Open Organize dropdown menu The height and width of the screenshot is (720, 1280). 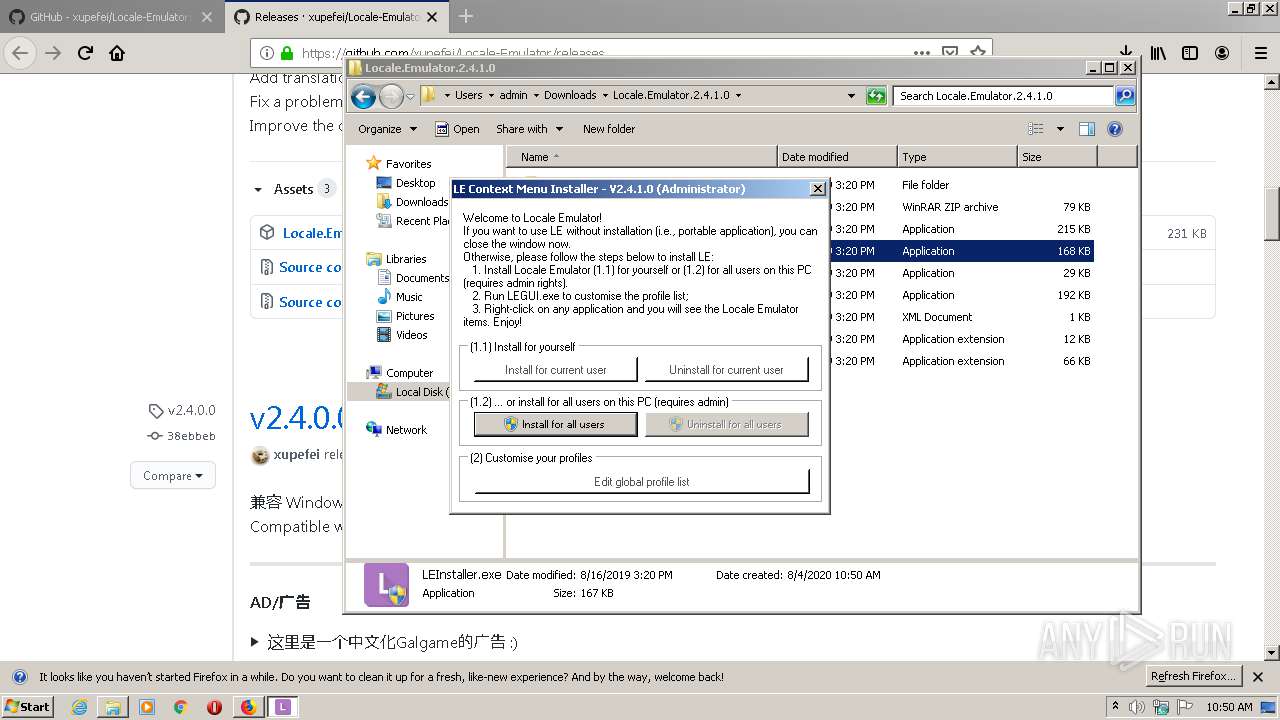[x=387, y=129]
